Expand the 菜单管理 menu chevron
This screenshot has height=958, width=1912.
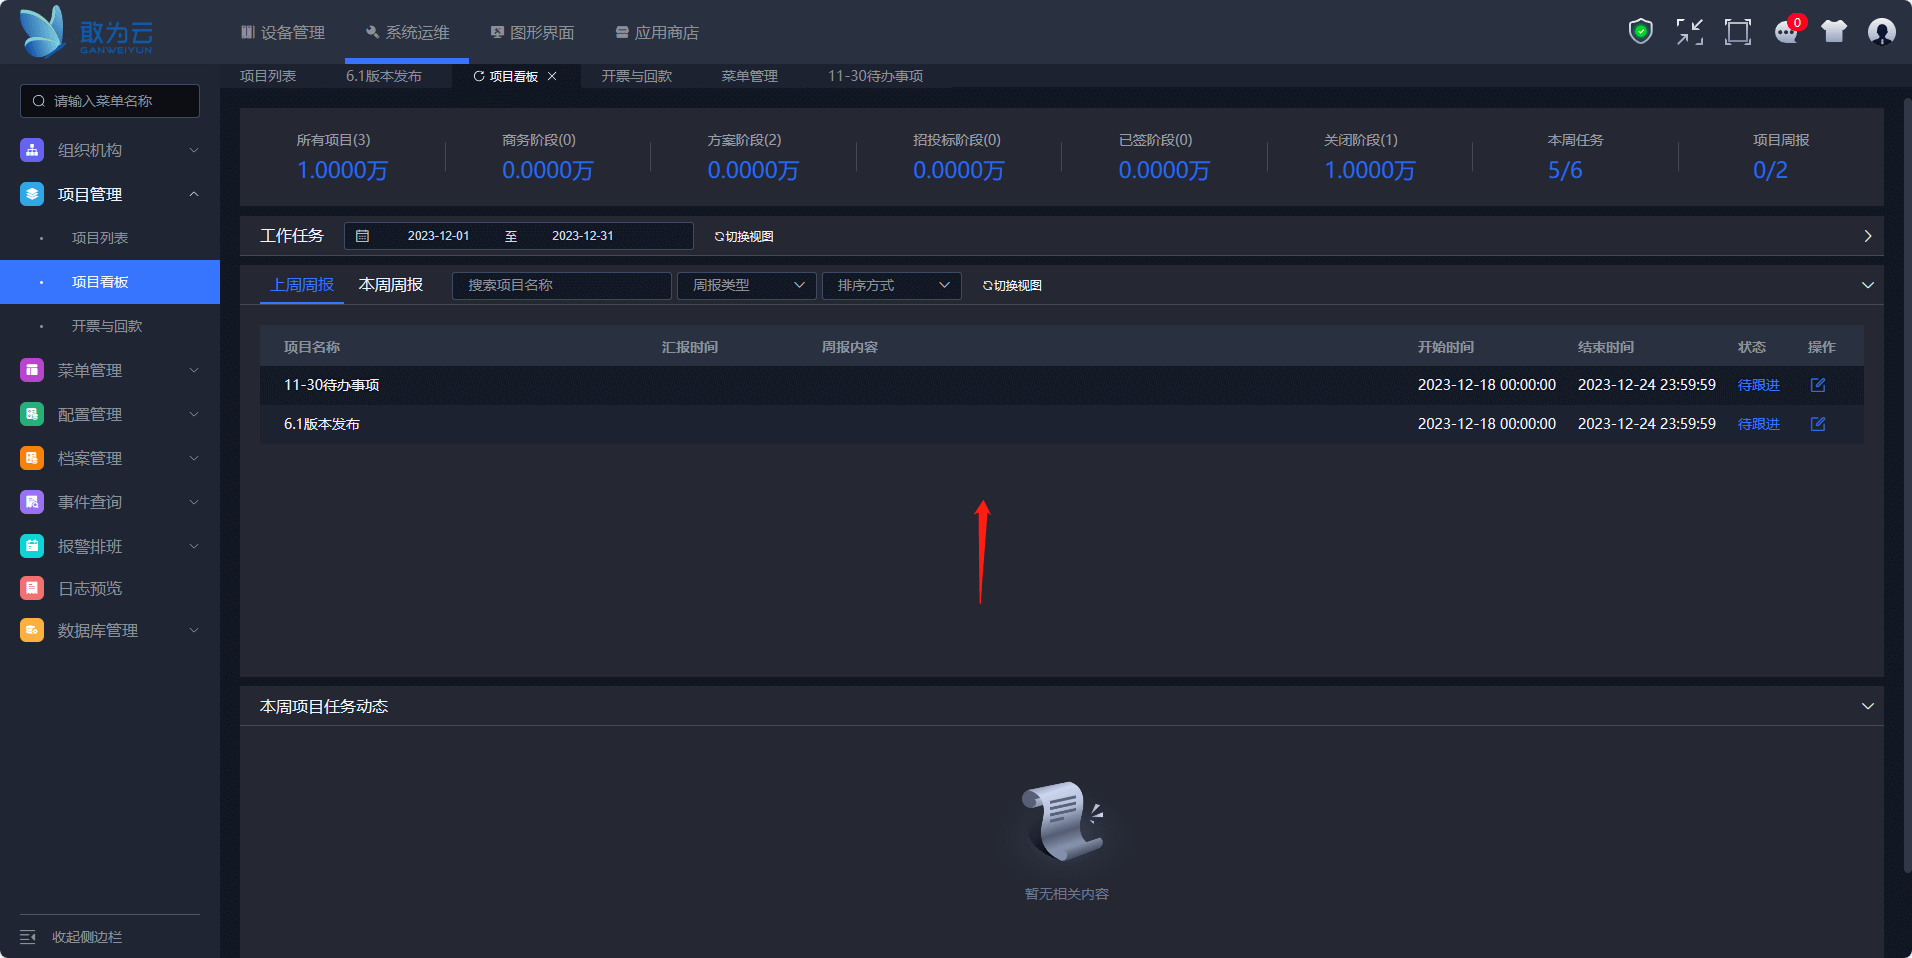pos(194,370)
